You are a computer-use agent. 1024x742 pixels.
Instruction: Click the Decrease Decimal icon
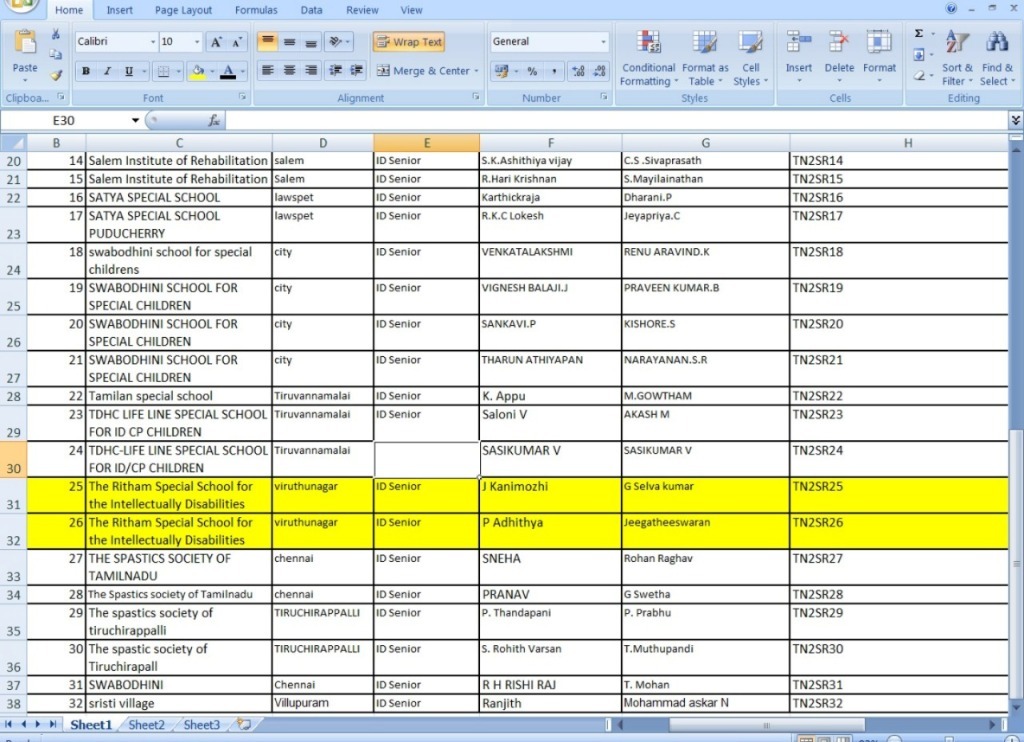600,71
